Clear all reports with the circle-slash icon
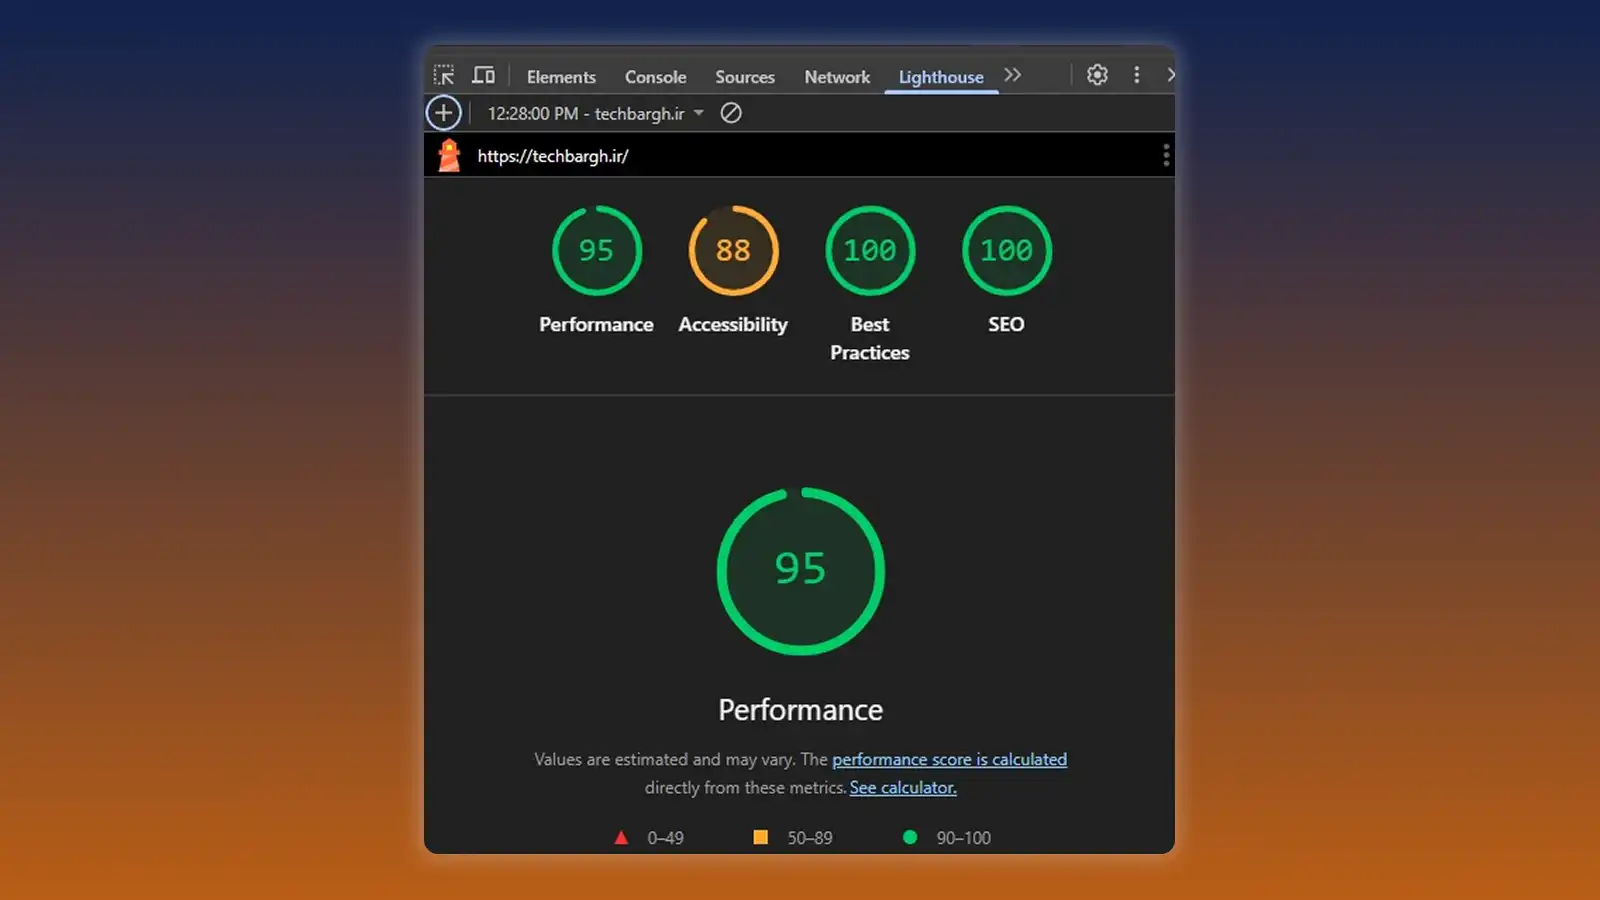The height and width of the screenshot is (900, 1600). point(731,113)
